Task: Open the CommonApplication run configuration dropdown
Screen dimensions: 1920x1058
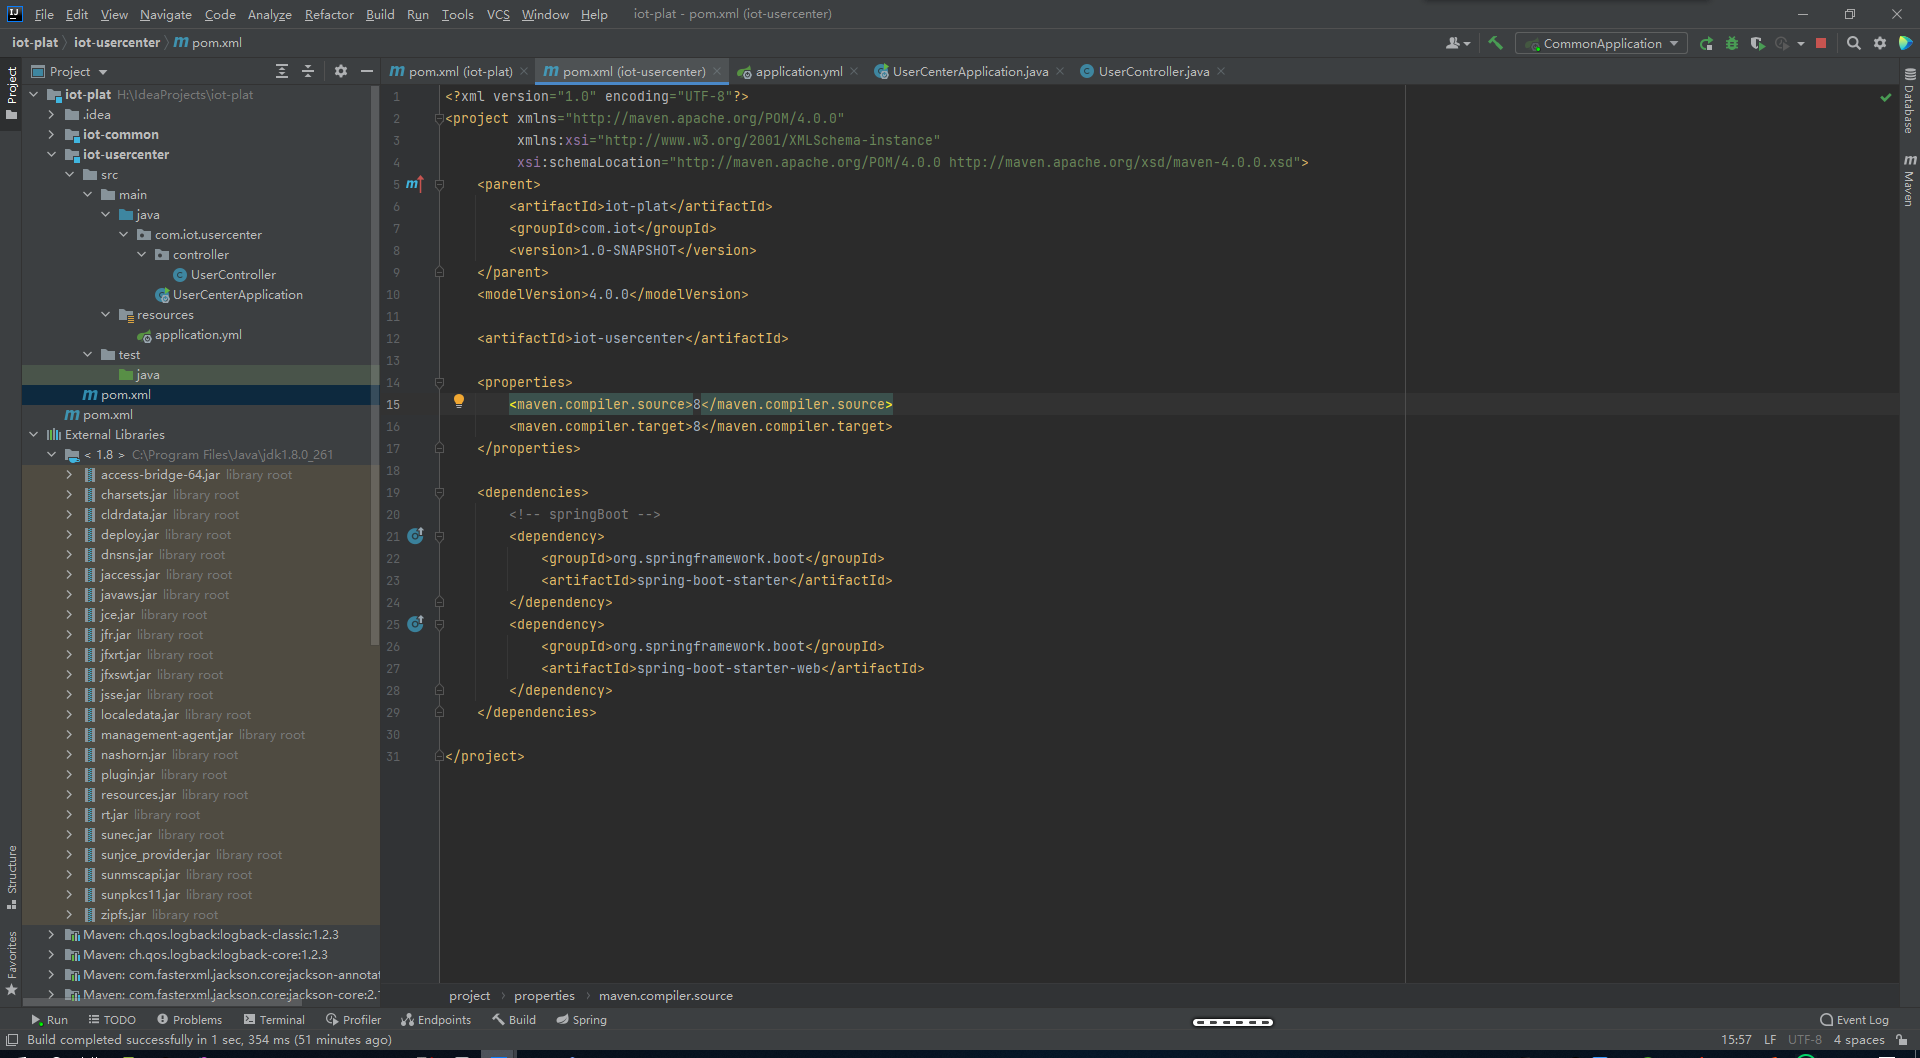Action: coord(1673,43)
